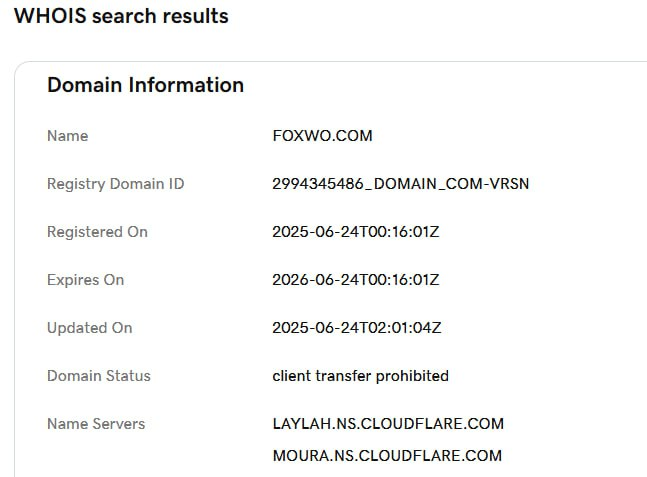
Task: Click the Name Servers label
Action: pos(95,424)
